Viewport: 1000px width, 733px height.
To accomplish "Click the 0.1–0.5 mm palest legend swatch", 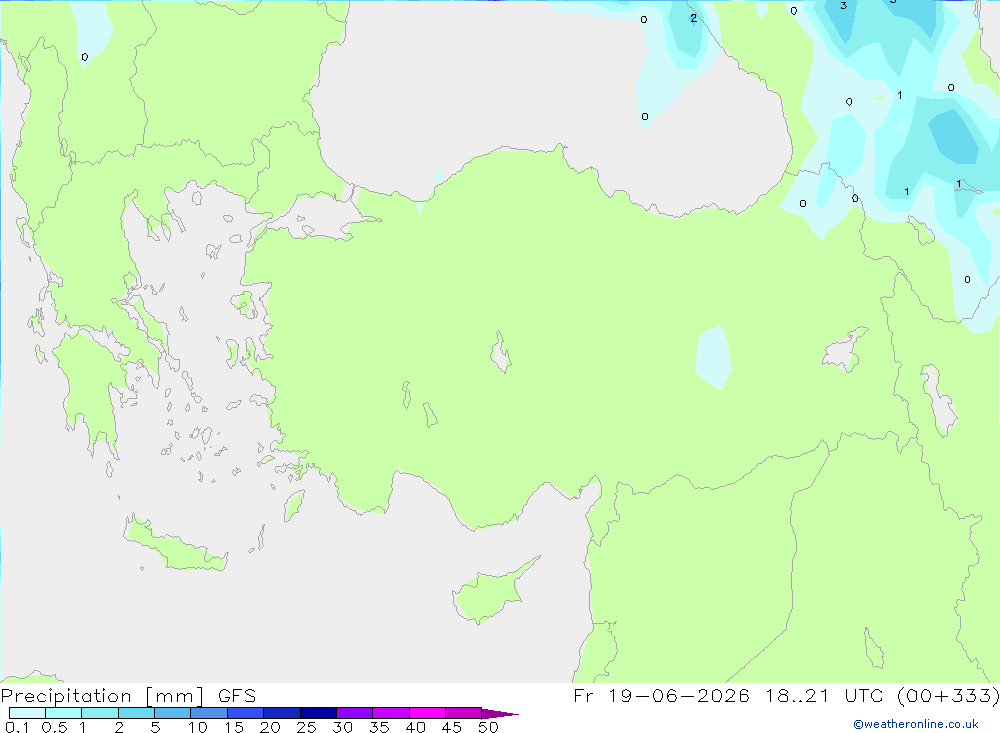I will click(x=27, y=713).
